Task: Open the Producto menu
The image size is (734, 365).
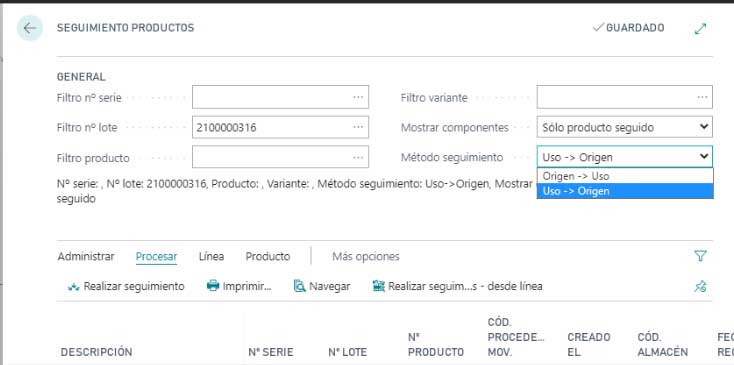Action: (x=268, y=256)
